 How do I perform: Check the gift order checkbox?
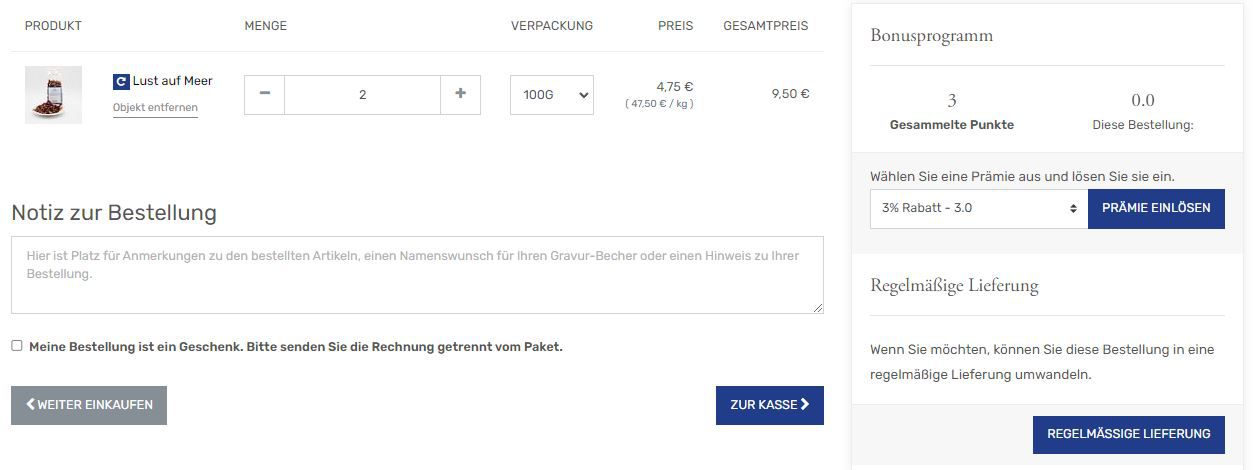[17, 346]
